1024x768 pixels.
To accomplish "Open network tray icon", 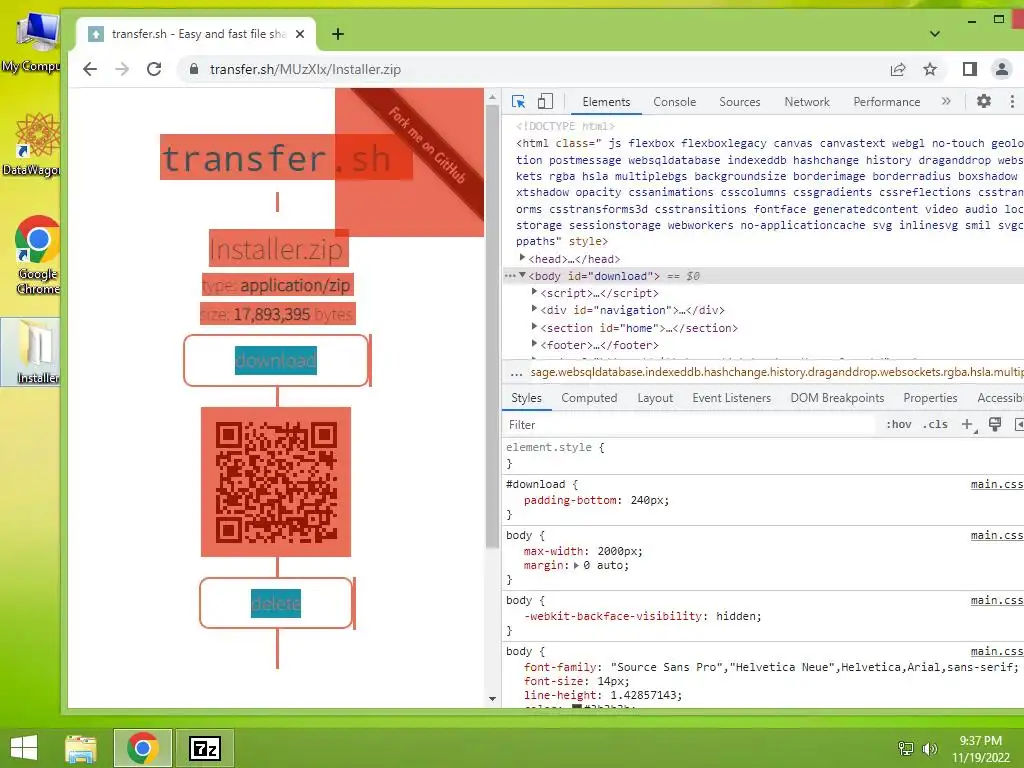I will click(x=906, y=748).
